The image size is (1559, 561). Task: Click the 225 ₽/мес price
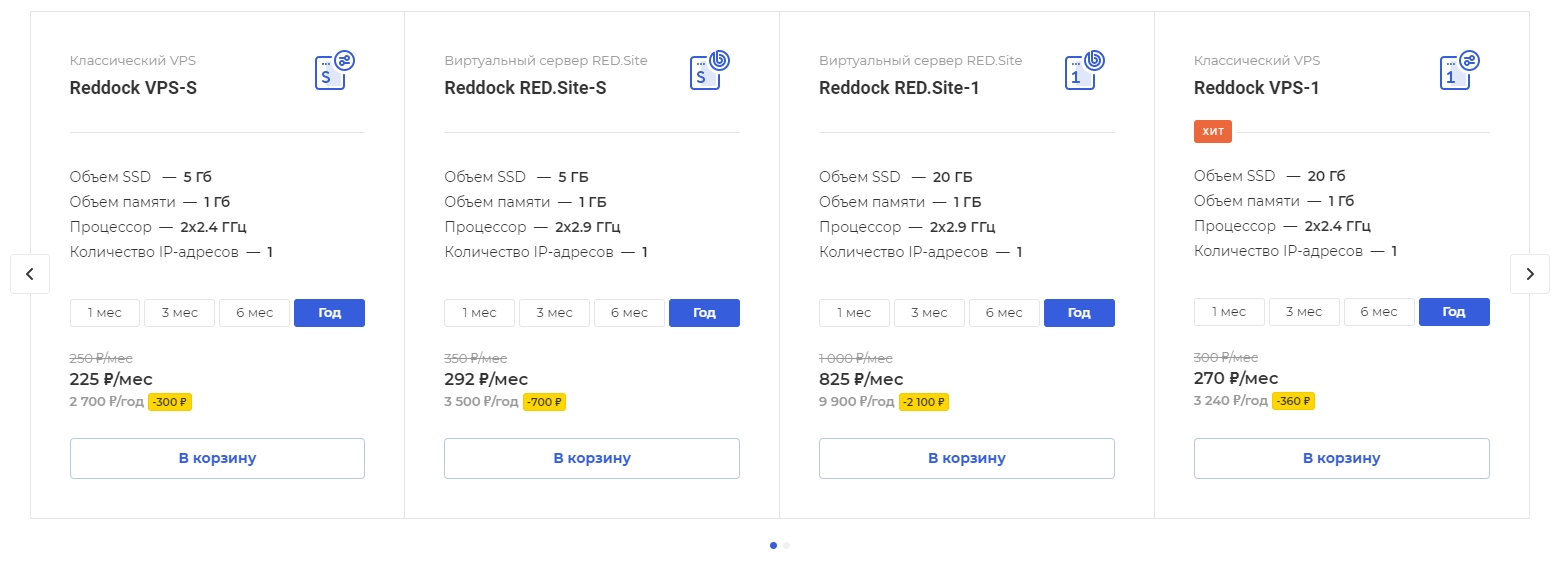coord(111,379)
